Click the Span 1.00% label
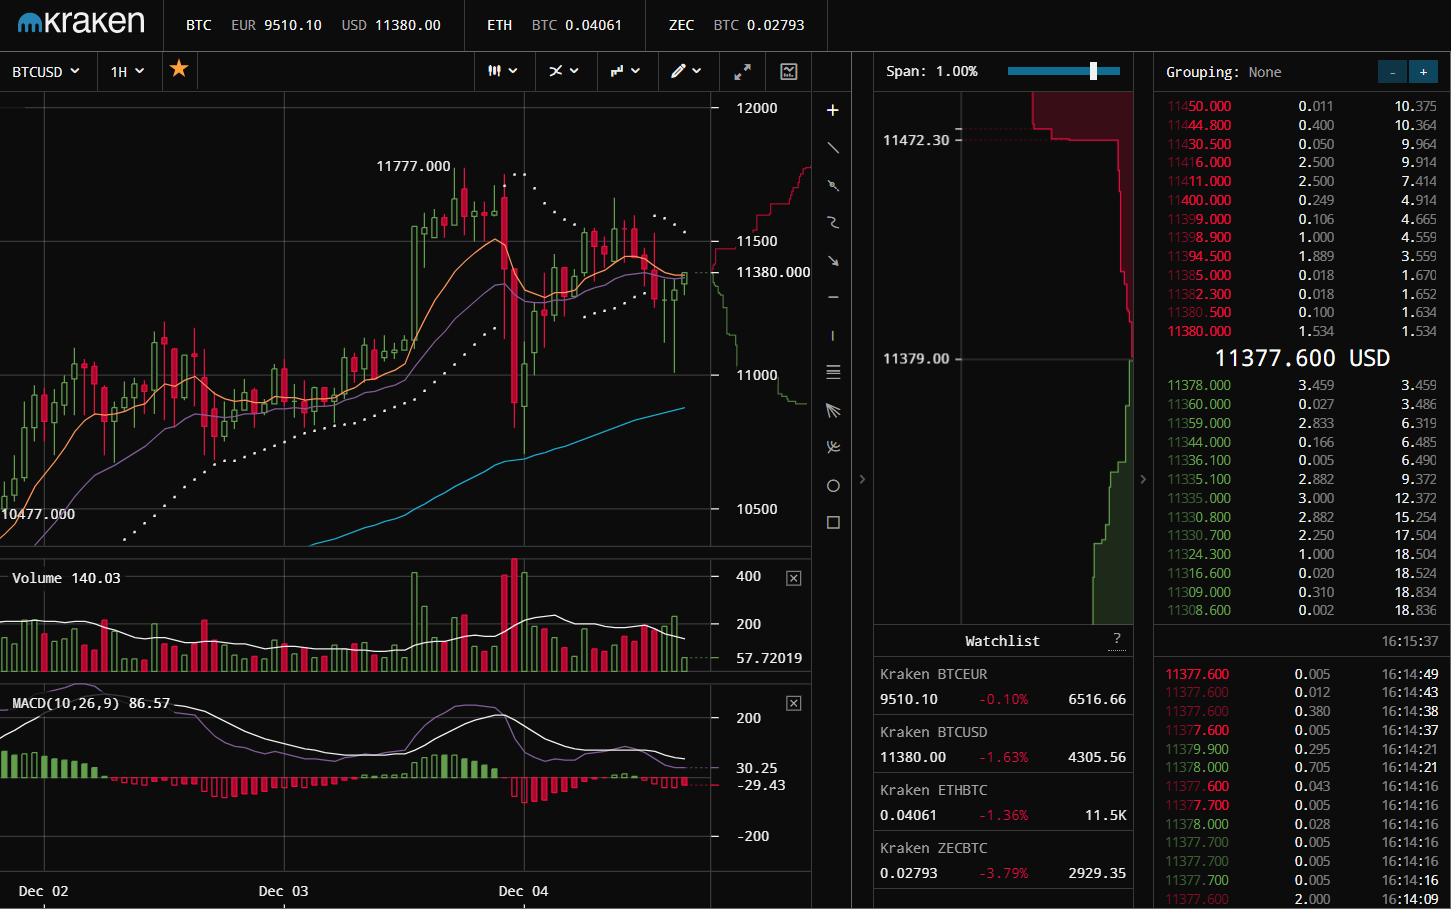This screenshot has height=909, width=1451. tap(932, 71)
